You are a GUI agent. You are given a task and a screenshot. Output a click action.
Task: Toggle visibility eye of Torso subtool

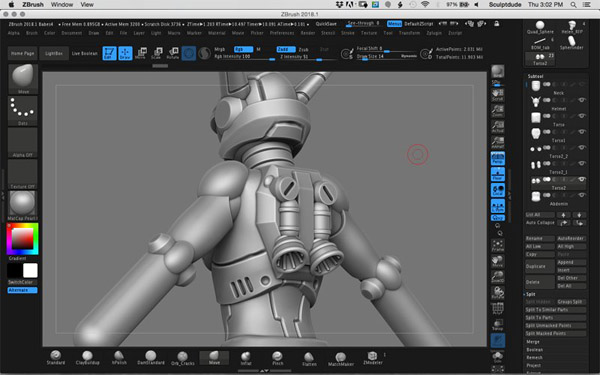[582, 116]
